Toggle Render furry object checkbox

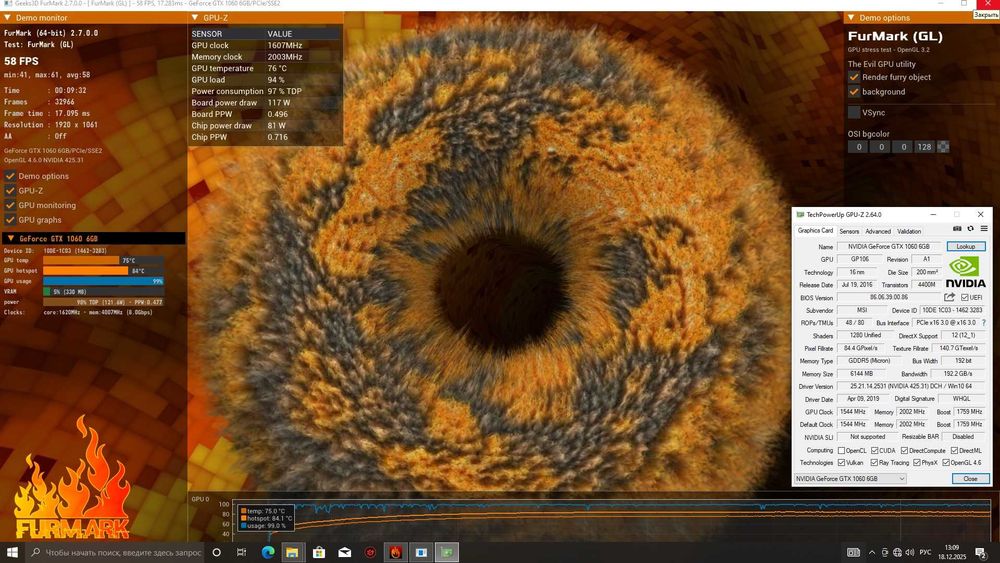(x=854, y=77)
